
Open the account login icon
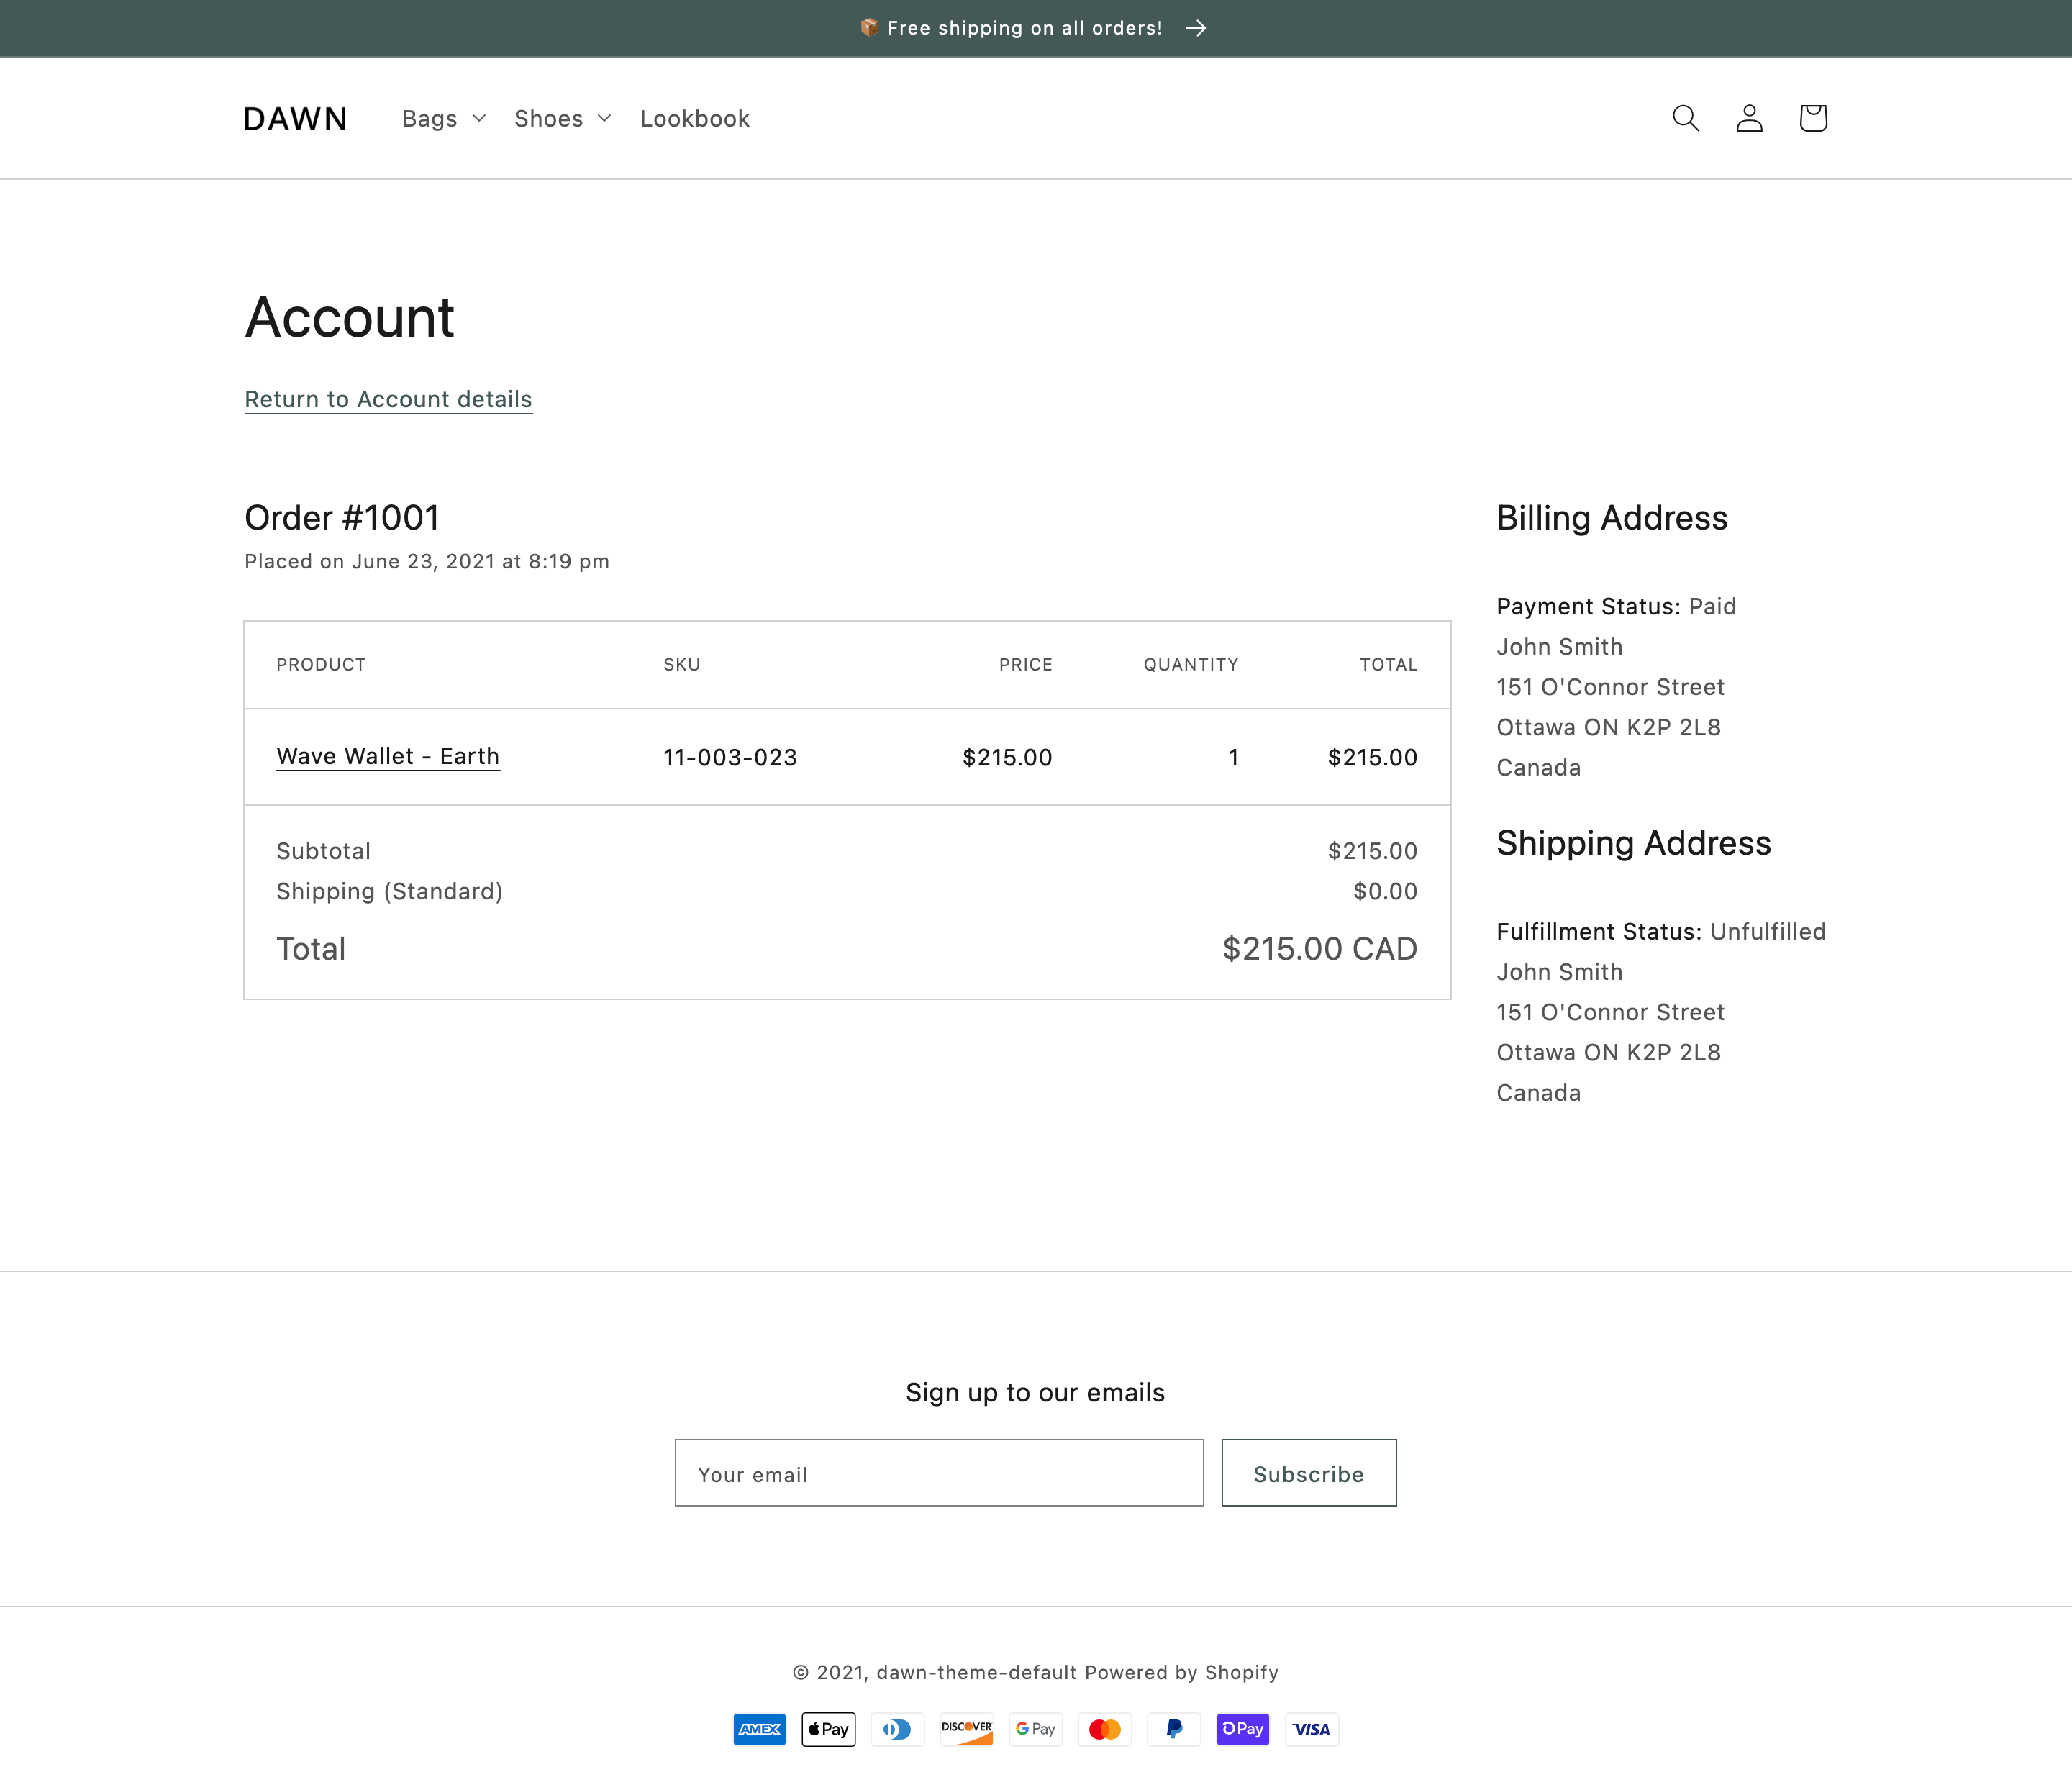click(1748, 118)
